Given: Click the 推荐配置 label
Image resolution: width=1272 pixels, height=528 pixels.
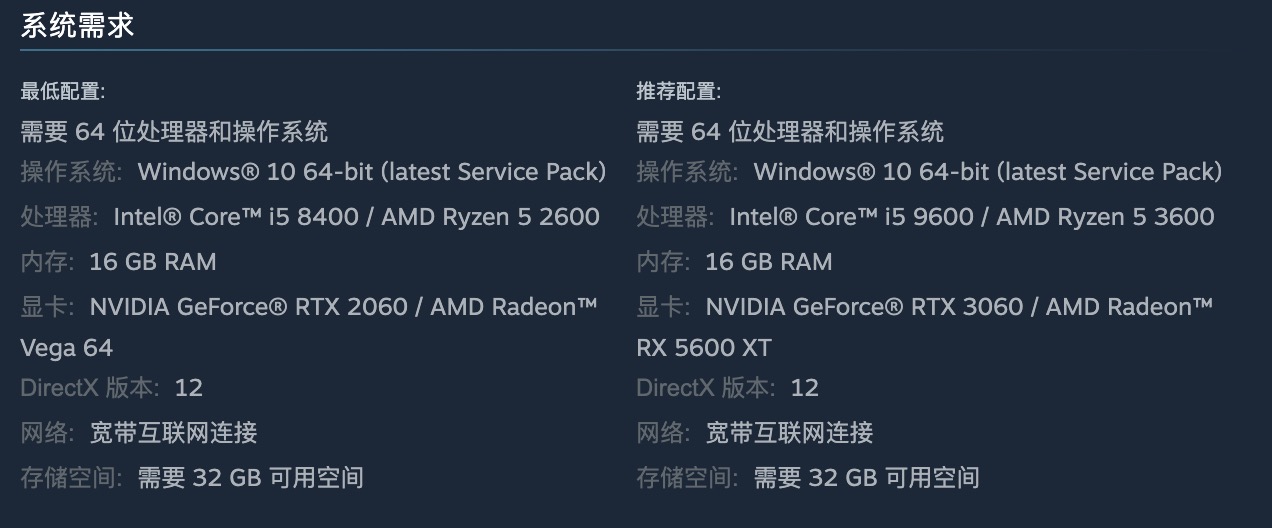Looking at the screenshot, I should click(x=678, y=92).
